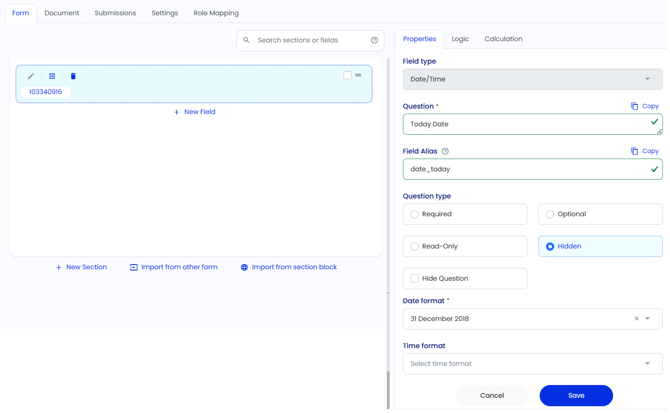670x413 pixels.
Task: Click the plus icon next to New Field
Action: click(x=176, y=112)
